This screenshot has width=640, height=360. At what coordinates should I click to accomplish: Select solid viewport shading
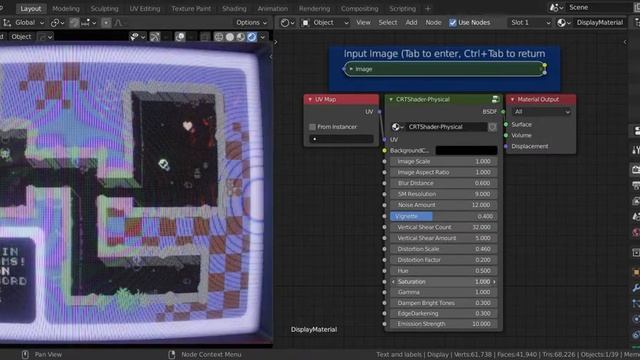tap(230, 37)
